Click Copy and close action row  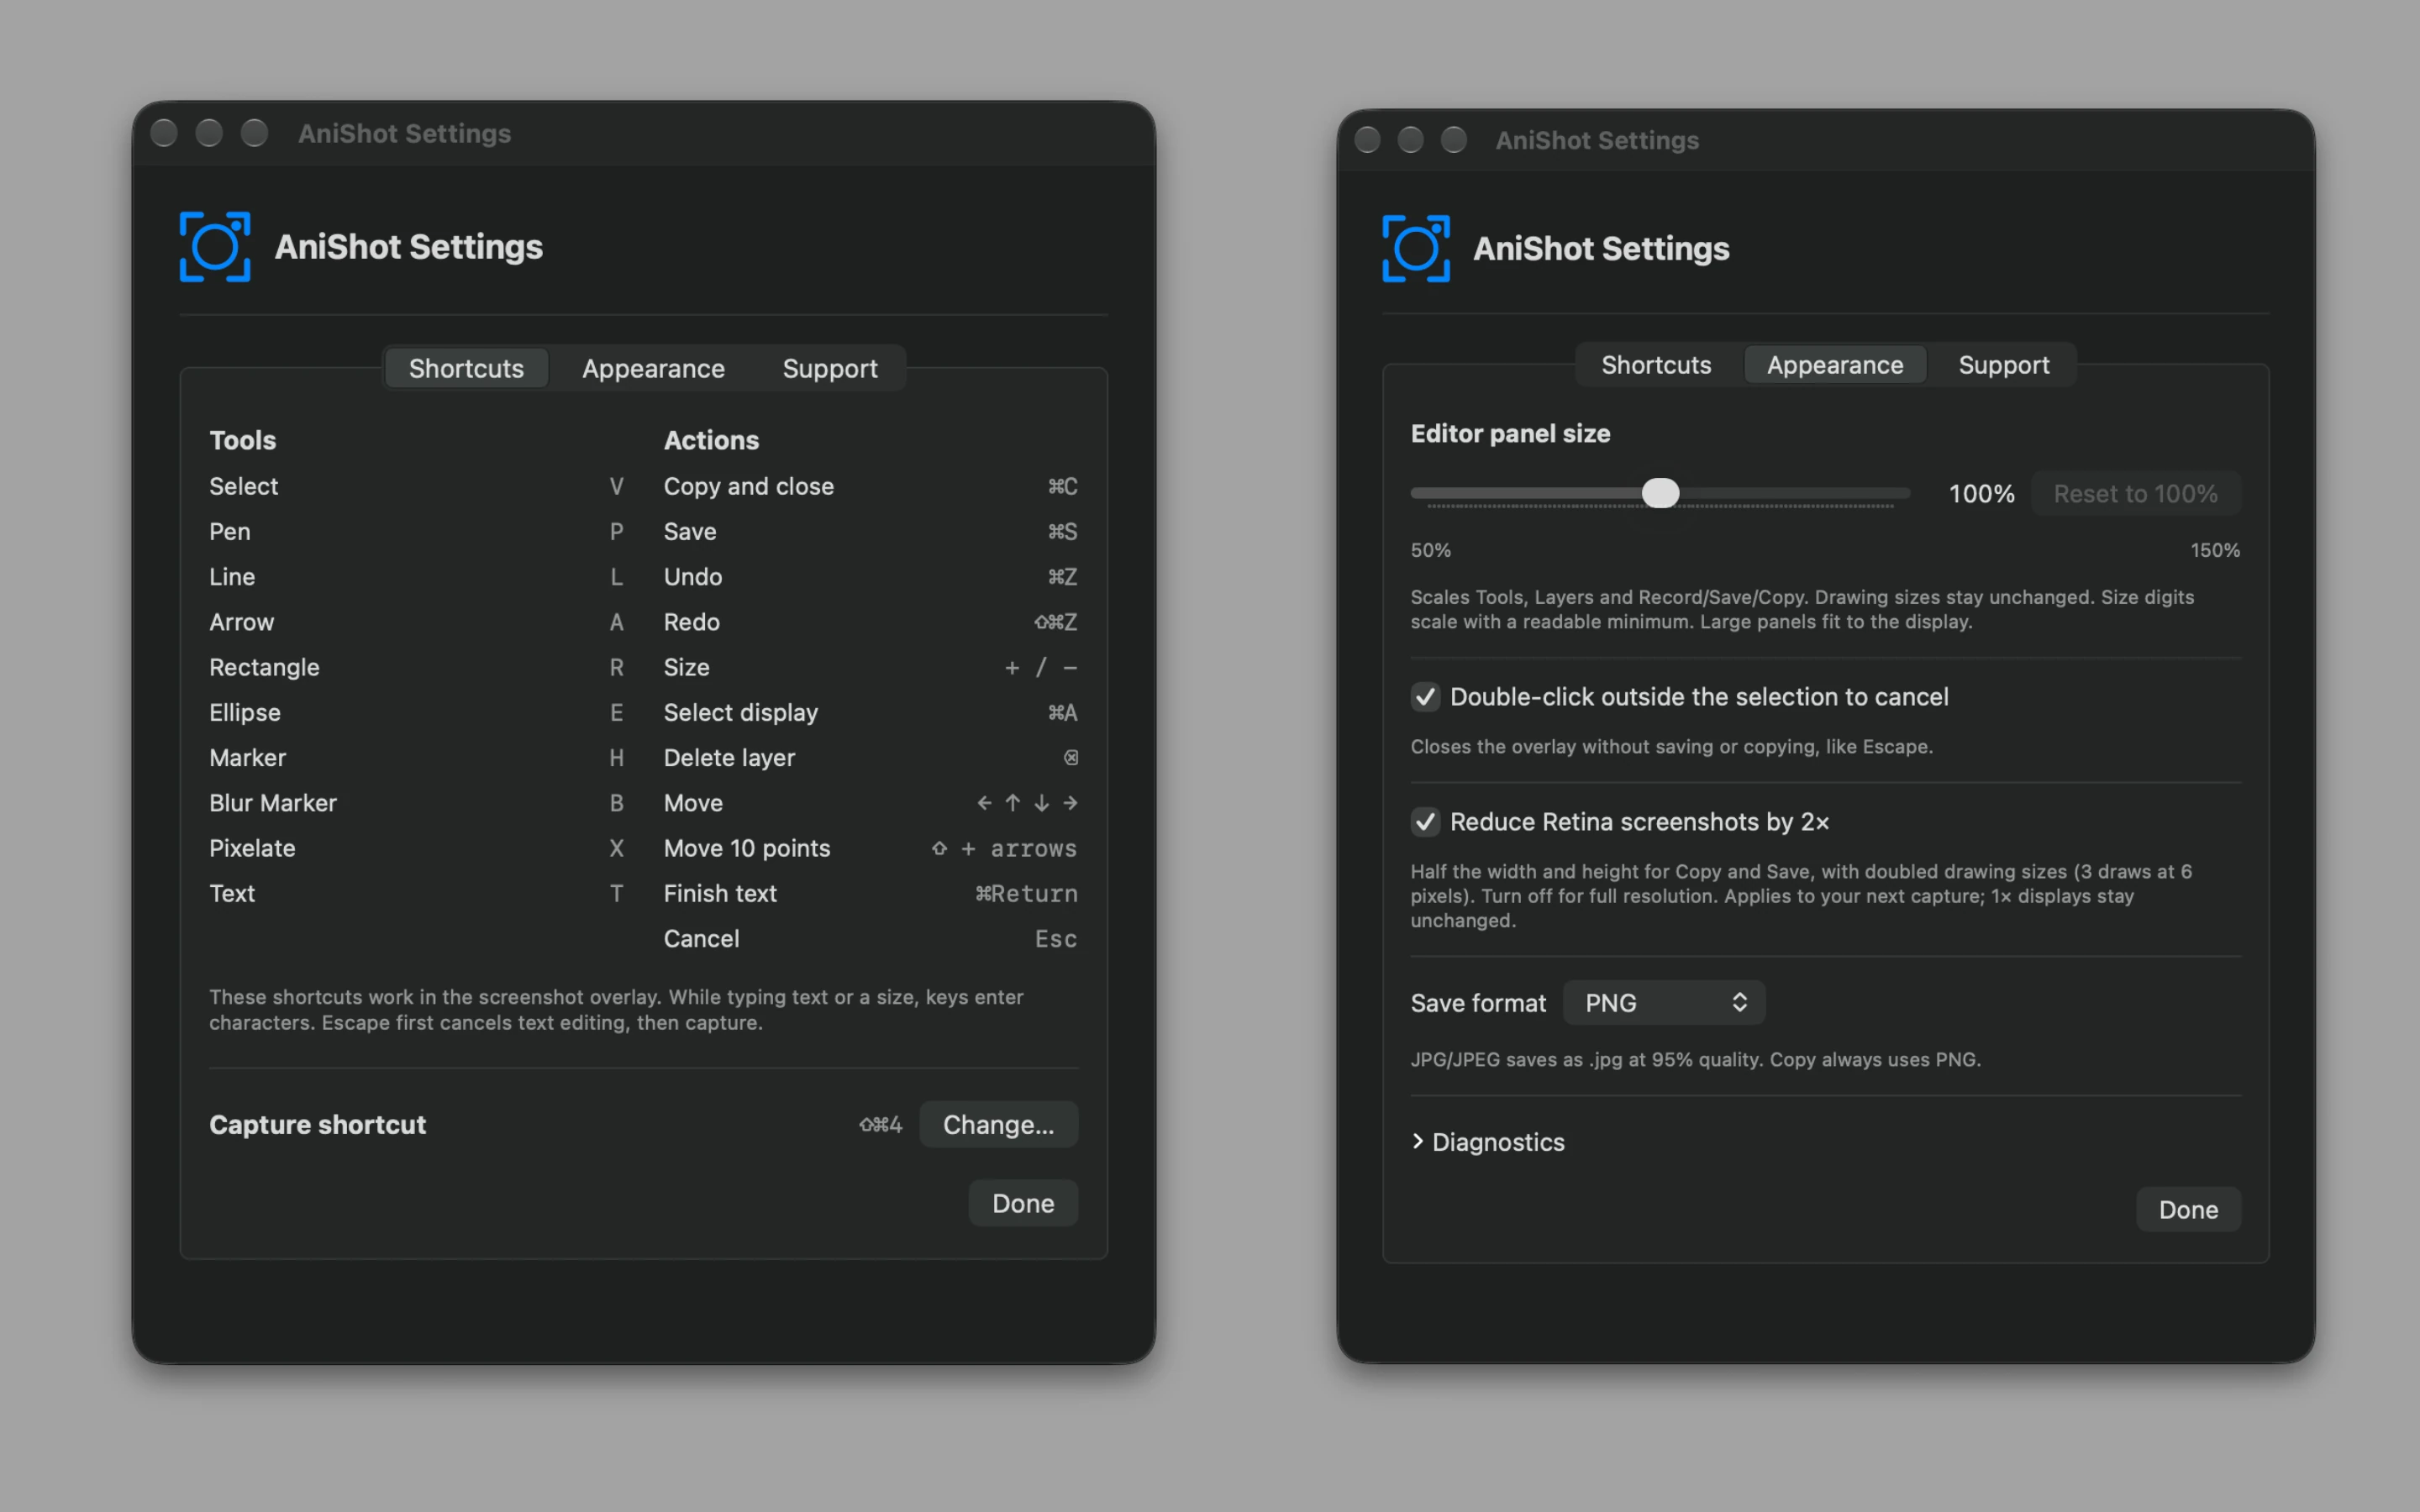870,487
